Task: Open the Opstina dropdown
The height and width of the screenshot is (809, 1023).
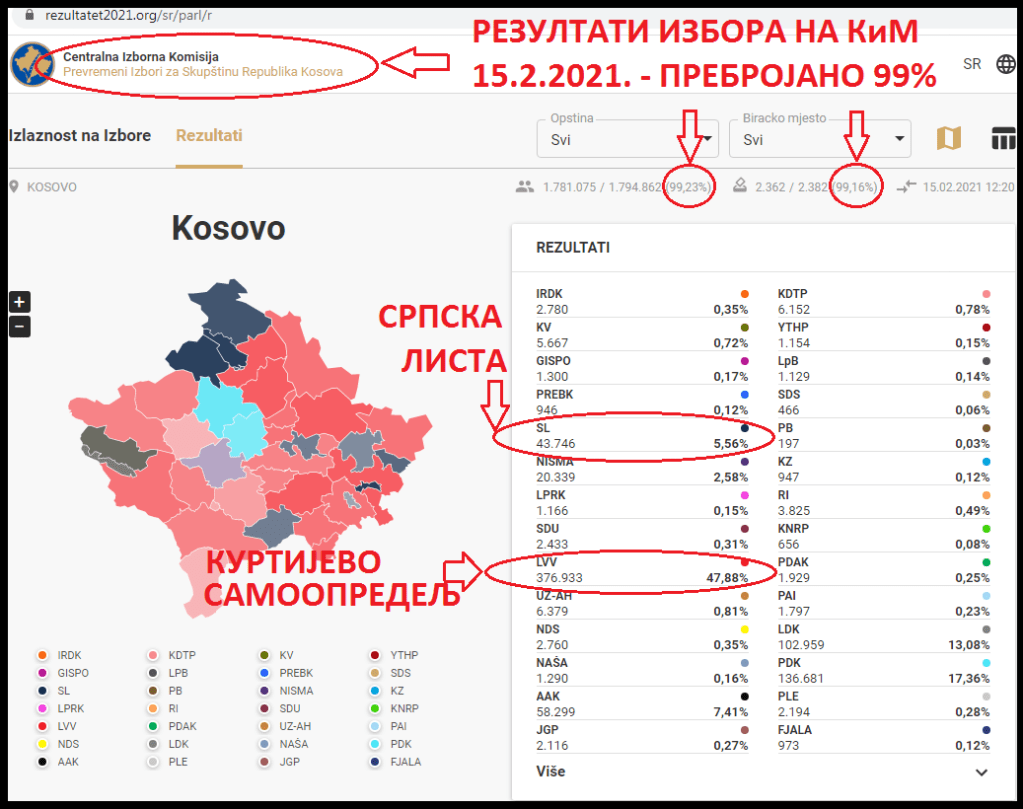Action: (x=628, y=139)
